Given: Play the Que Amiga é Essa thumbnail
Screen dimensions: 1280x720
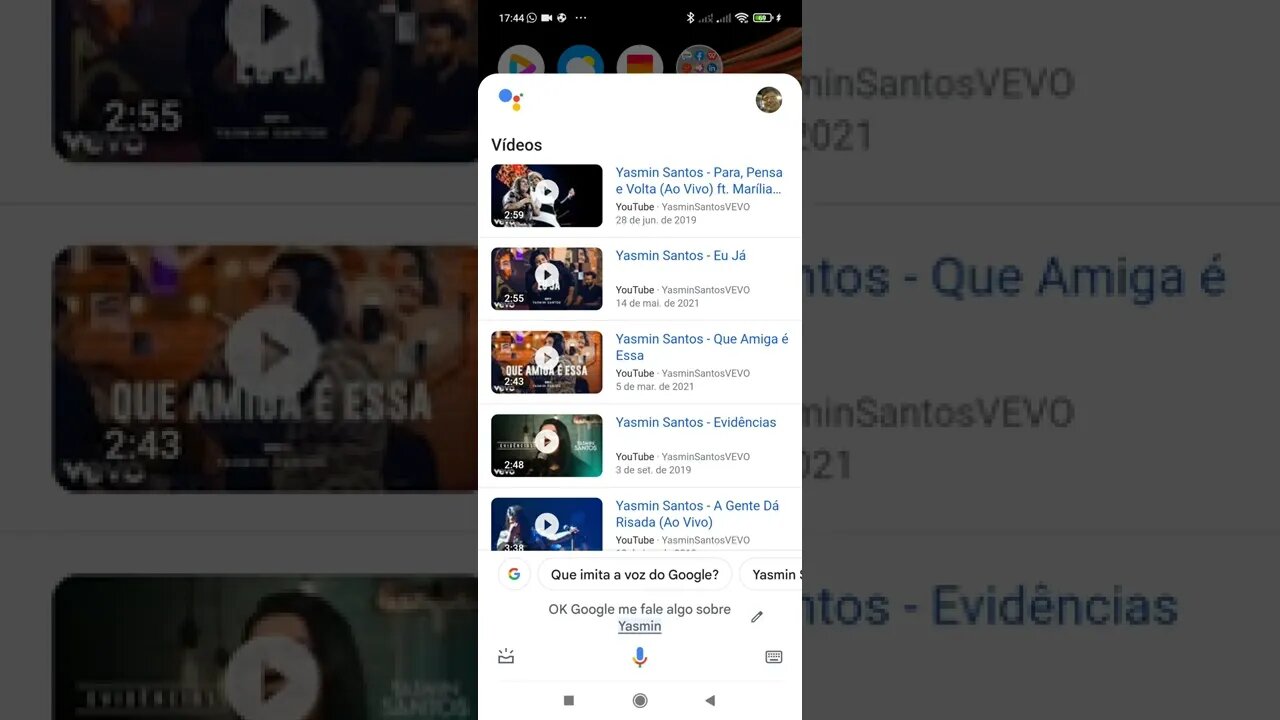Looking at the screenshot, I should click(547, 362).
